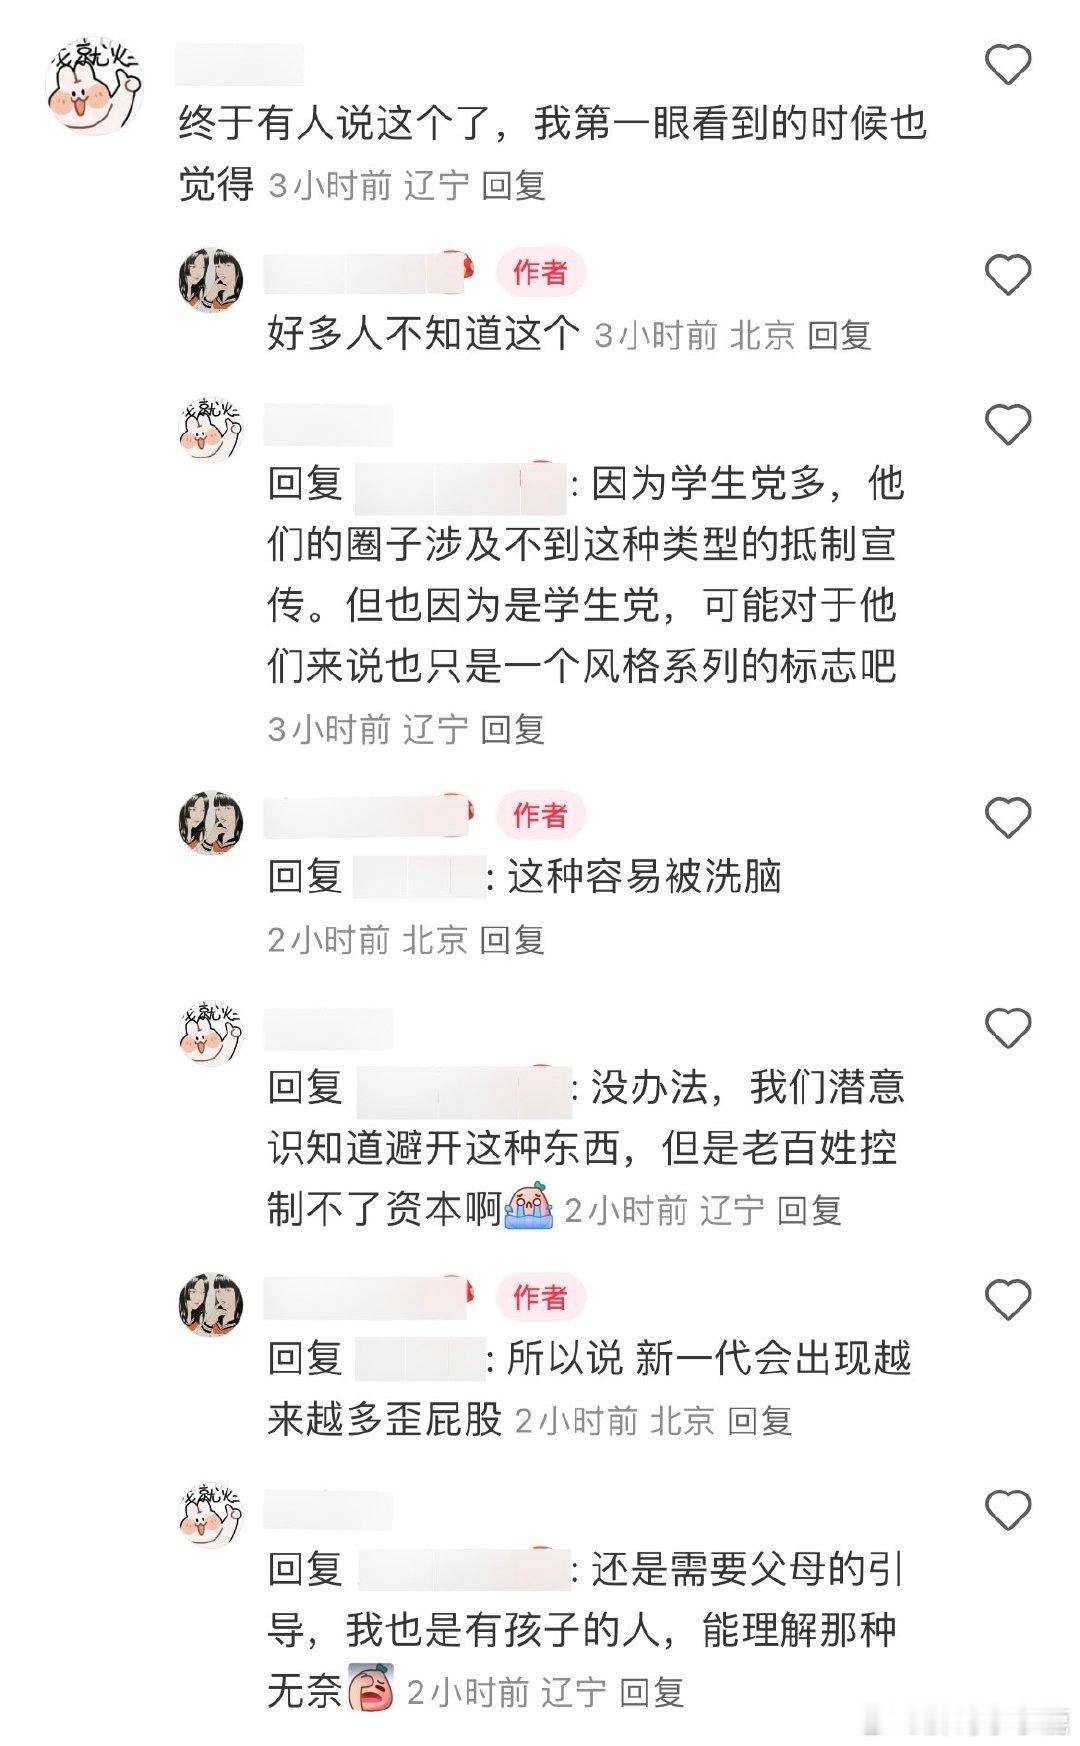Click 回复 below 这种容易被洗脑
The width and height of the screenshot is (1080, 1746).
point(512,940)
